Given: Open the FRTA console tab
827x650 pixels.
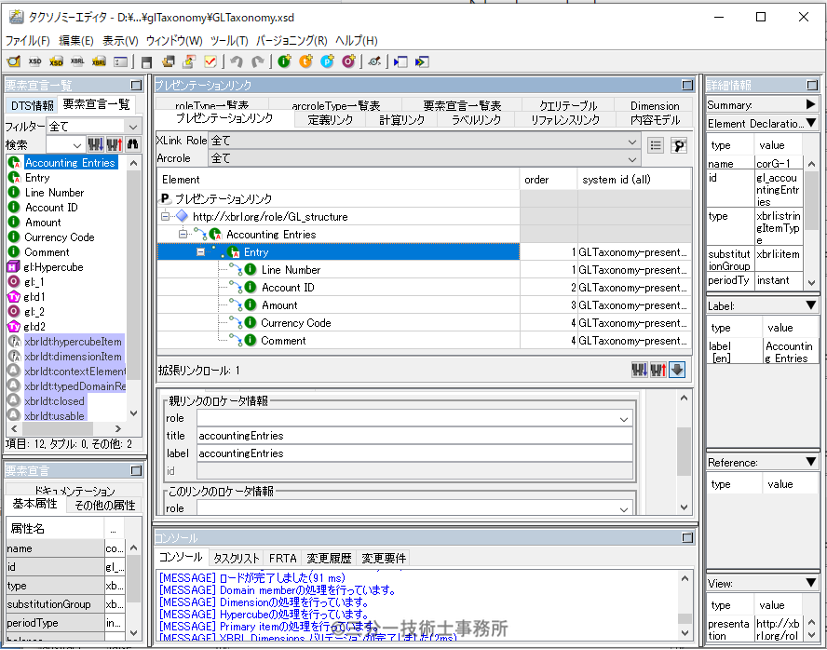Looking at the screenshot, I should click(x=283, y=558).
